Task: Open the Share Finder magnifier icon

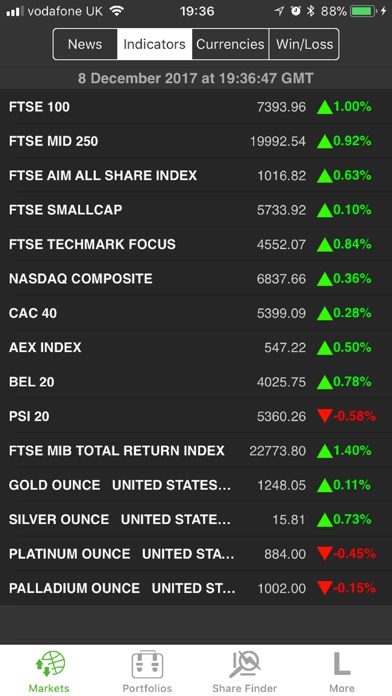Action: point(245,664)
